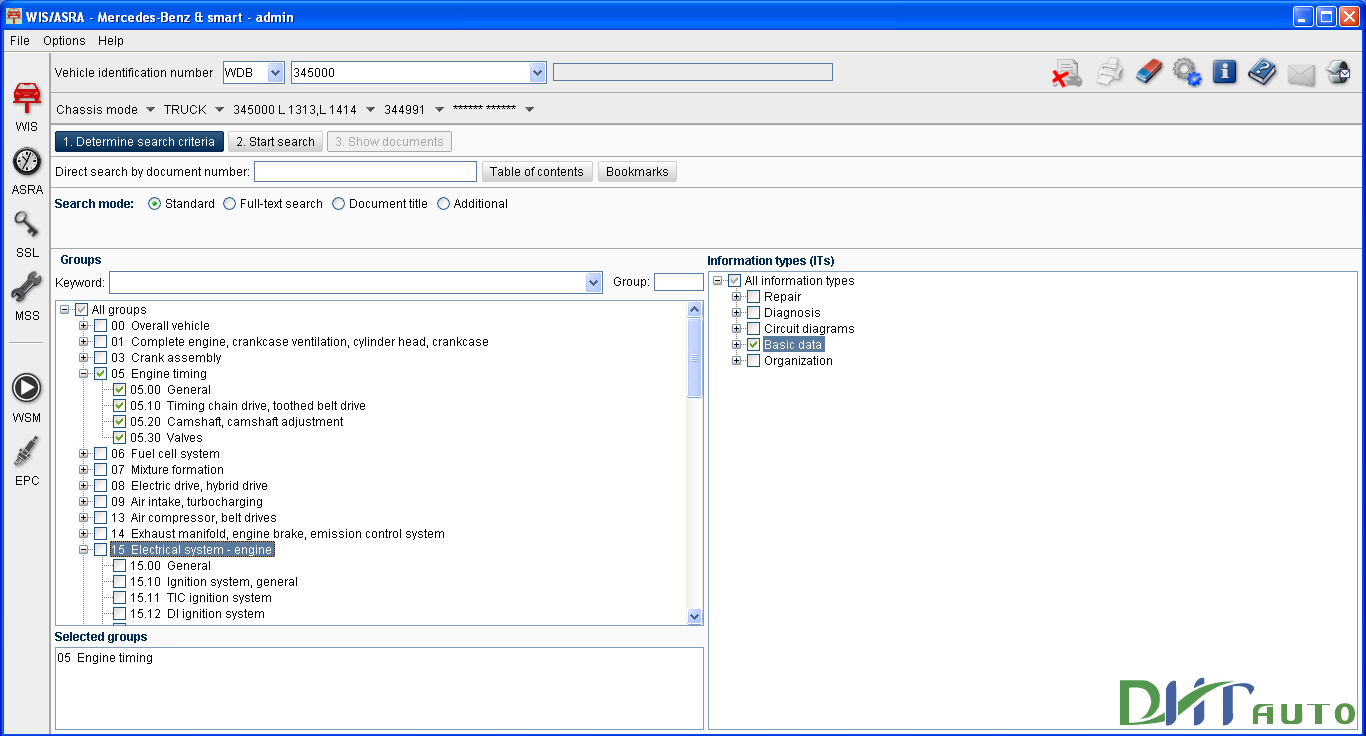
Task: Click the direct document number field
Action: coord(365,172)
